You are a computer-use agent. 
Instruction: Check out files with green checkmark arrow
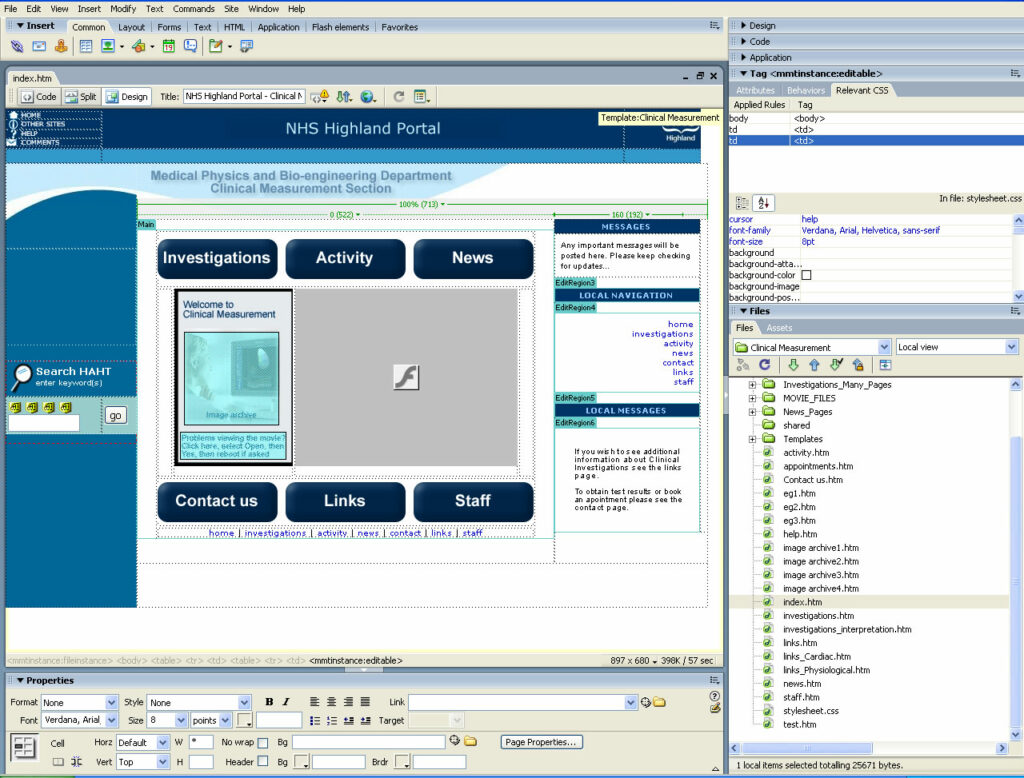[836, 365]
